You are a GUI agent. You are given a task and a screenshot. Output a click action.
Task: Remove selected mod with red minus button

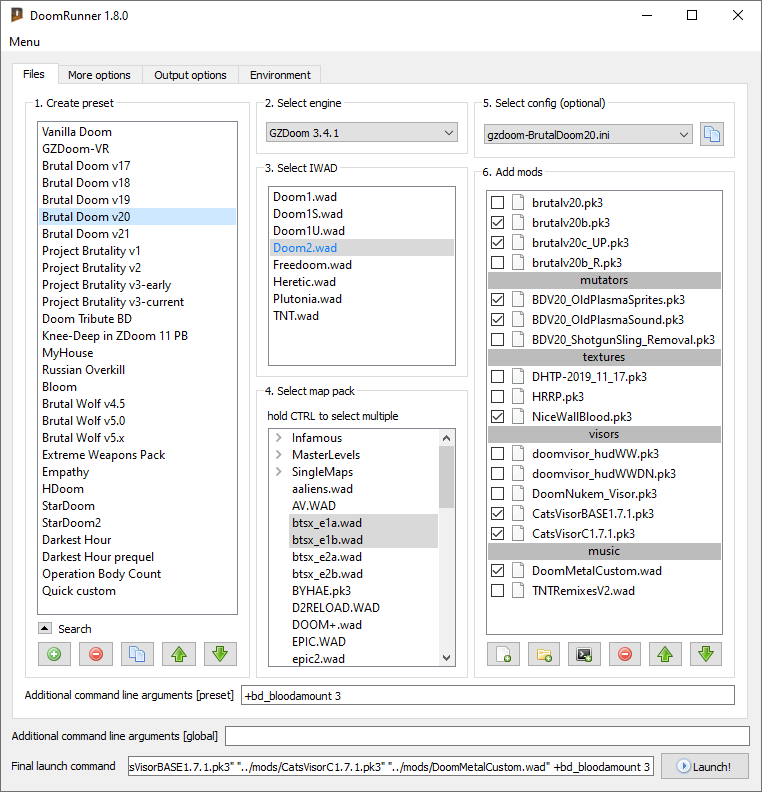625,655
